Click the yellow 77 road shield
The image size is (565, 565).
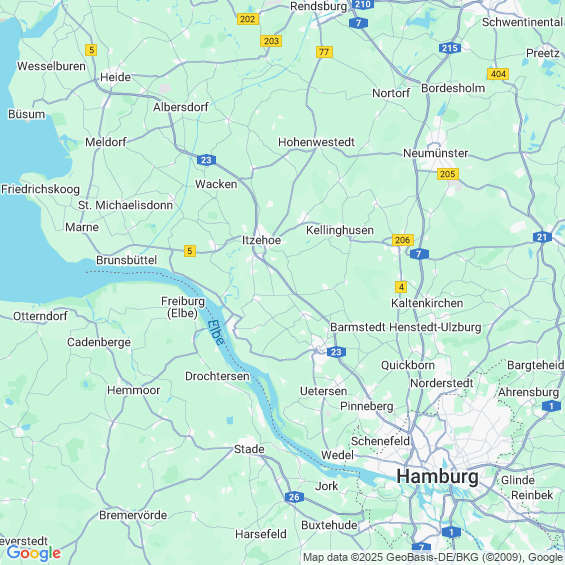pos(324,52)
